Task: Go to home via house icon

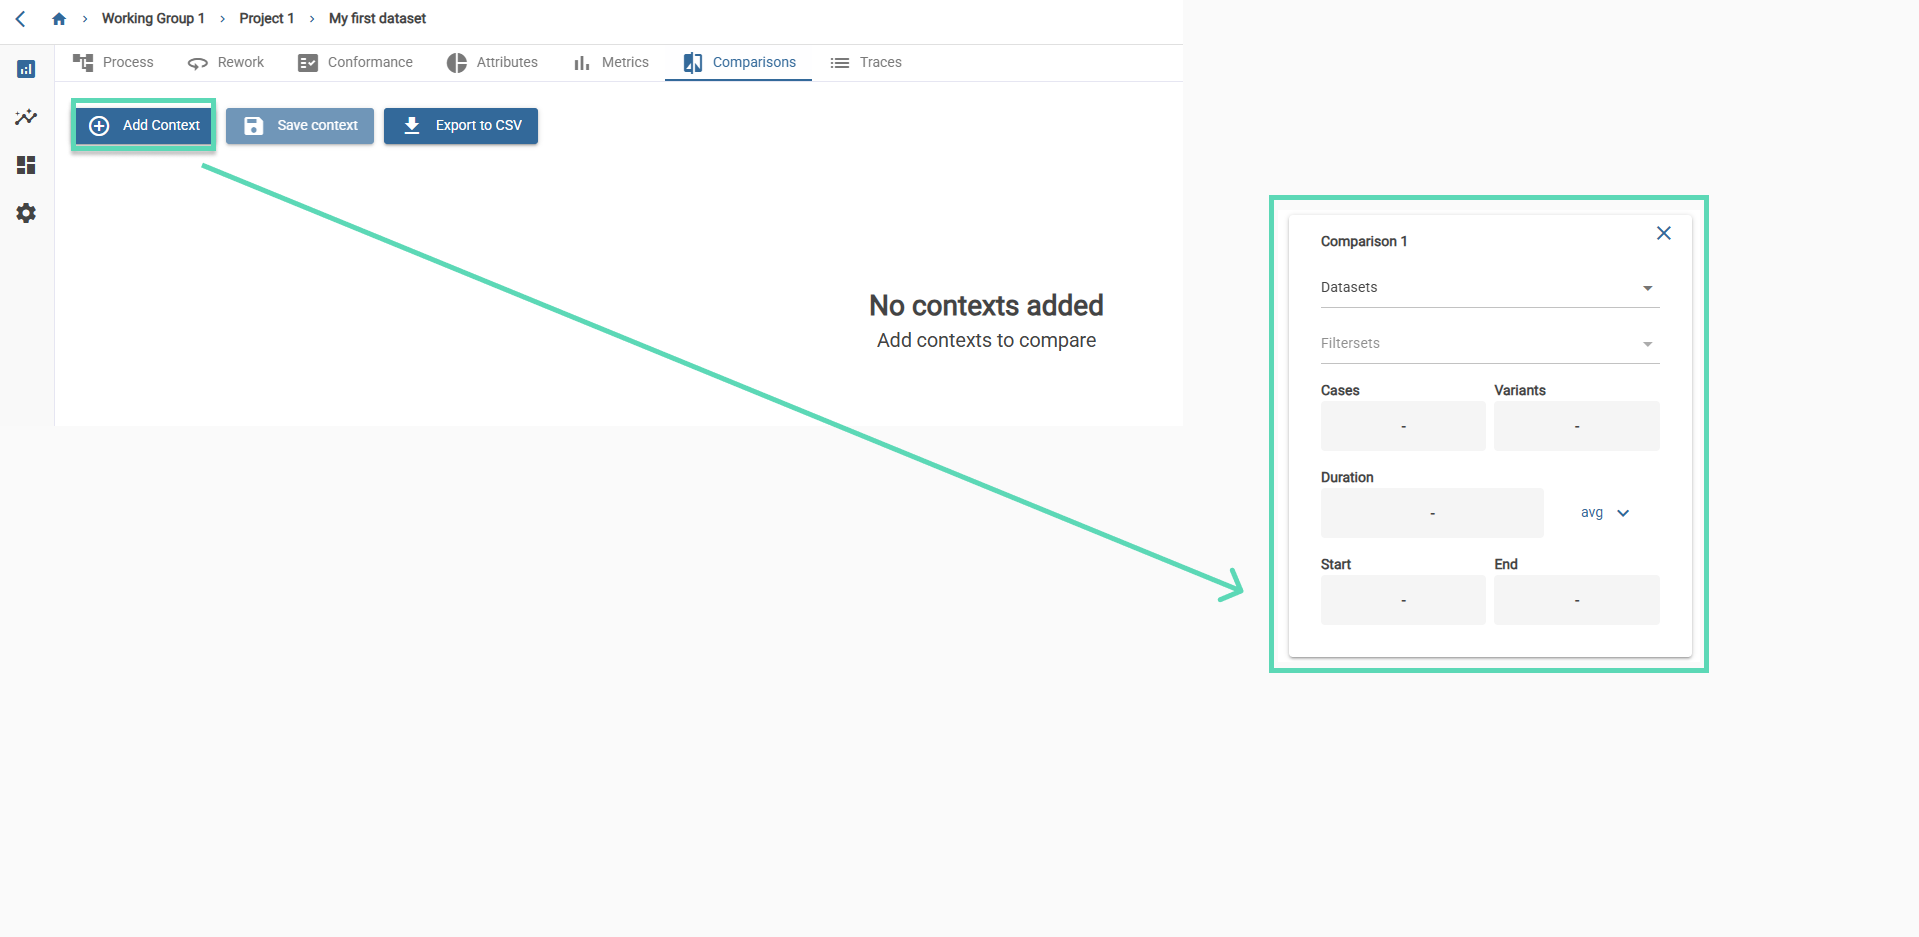Action: (x=59, y=19)
